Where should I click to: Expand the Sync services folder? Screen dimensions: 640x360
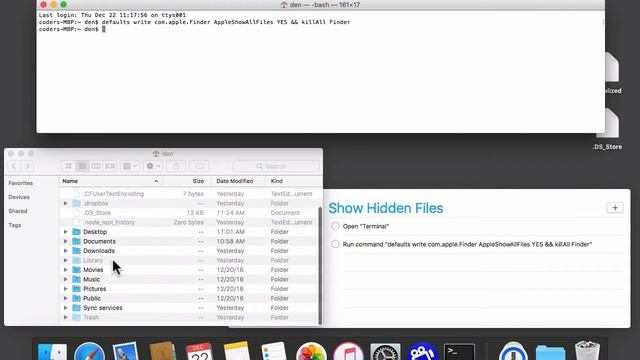[66, 308]
